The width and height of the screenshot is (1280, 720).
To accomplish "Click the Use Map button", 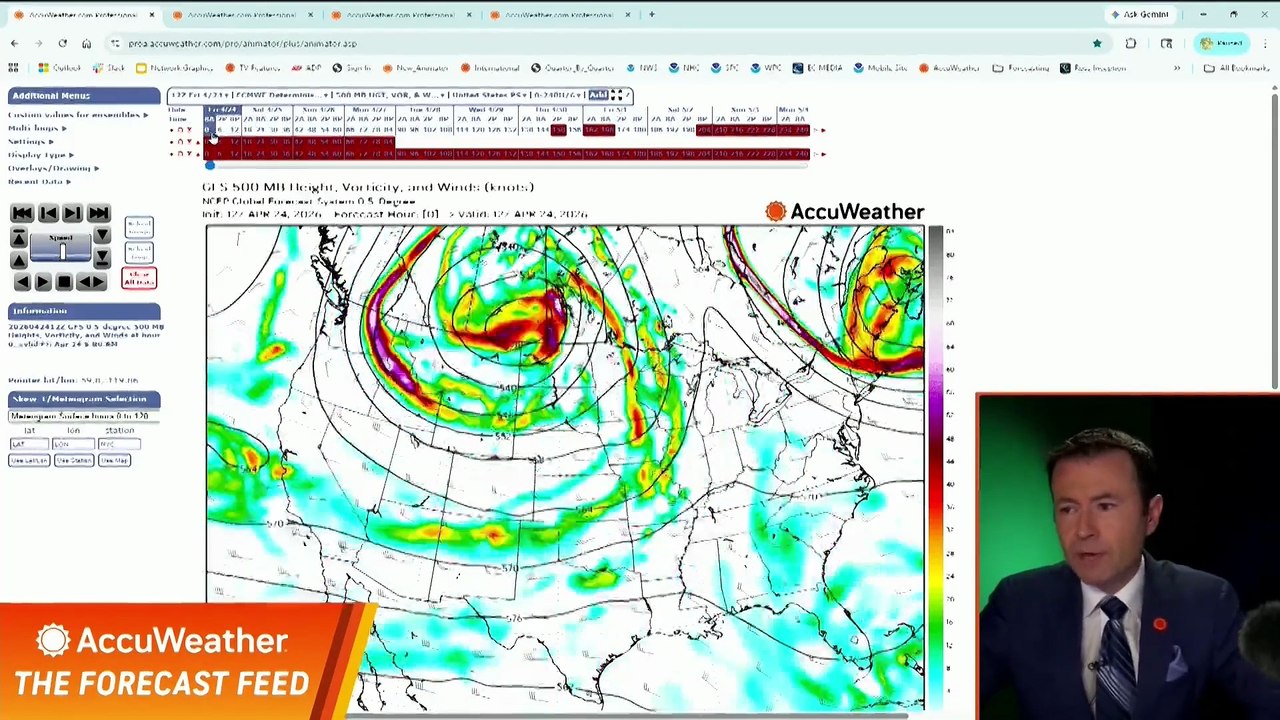I will [x=114, y=460].
